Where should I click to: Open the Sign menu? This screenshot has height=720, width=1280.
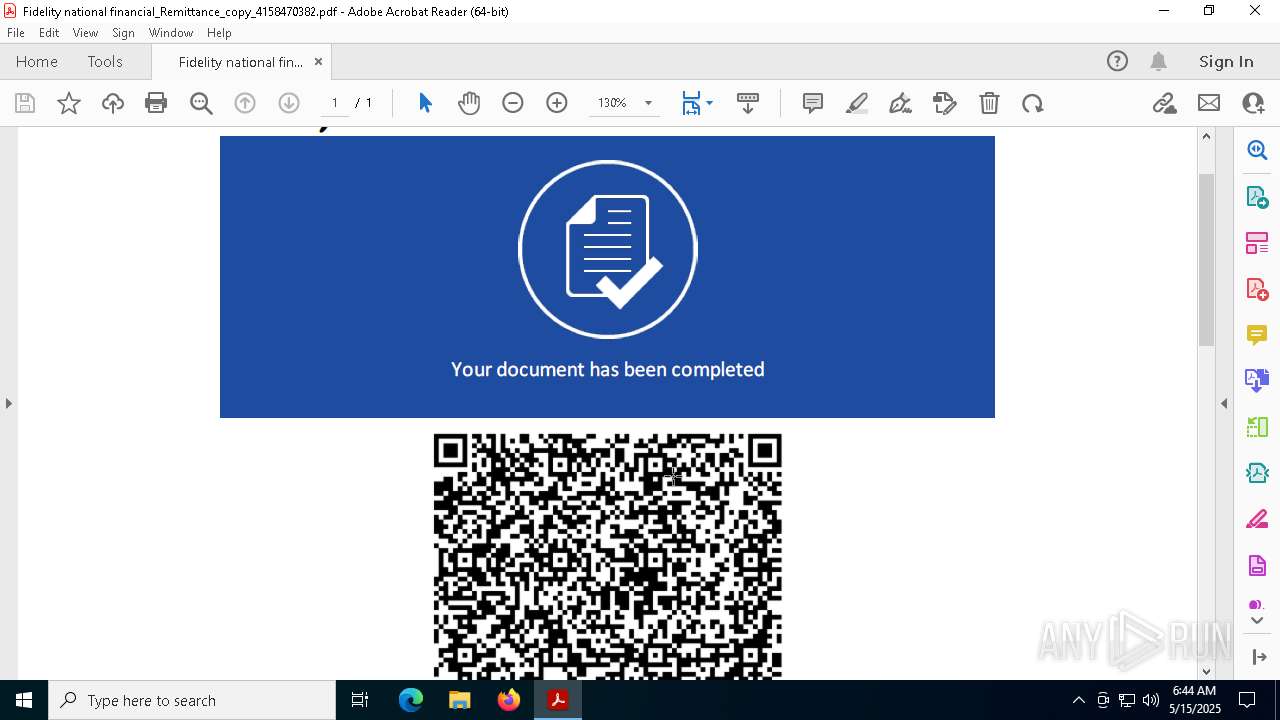(123, 33)
